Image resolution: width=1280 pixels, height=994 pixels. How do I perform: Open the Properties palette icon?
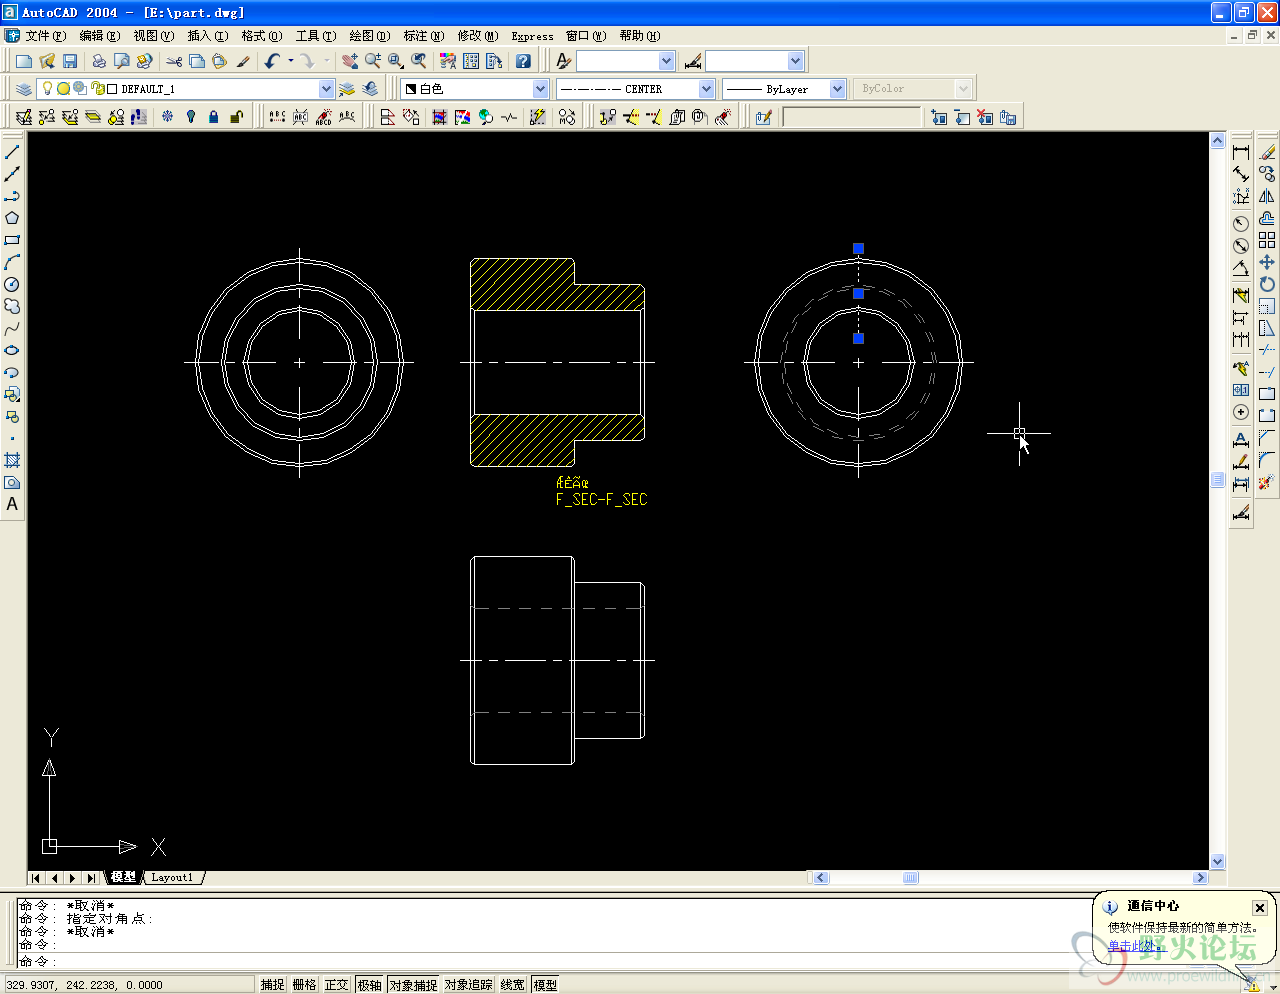click(448, 61)
